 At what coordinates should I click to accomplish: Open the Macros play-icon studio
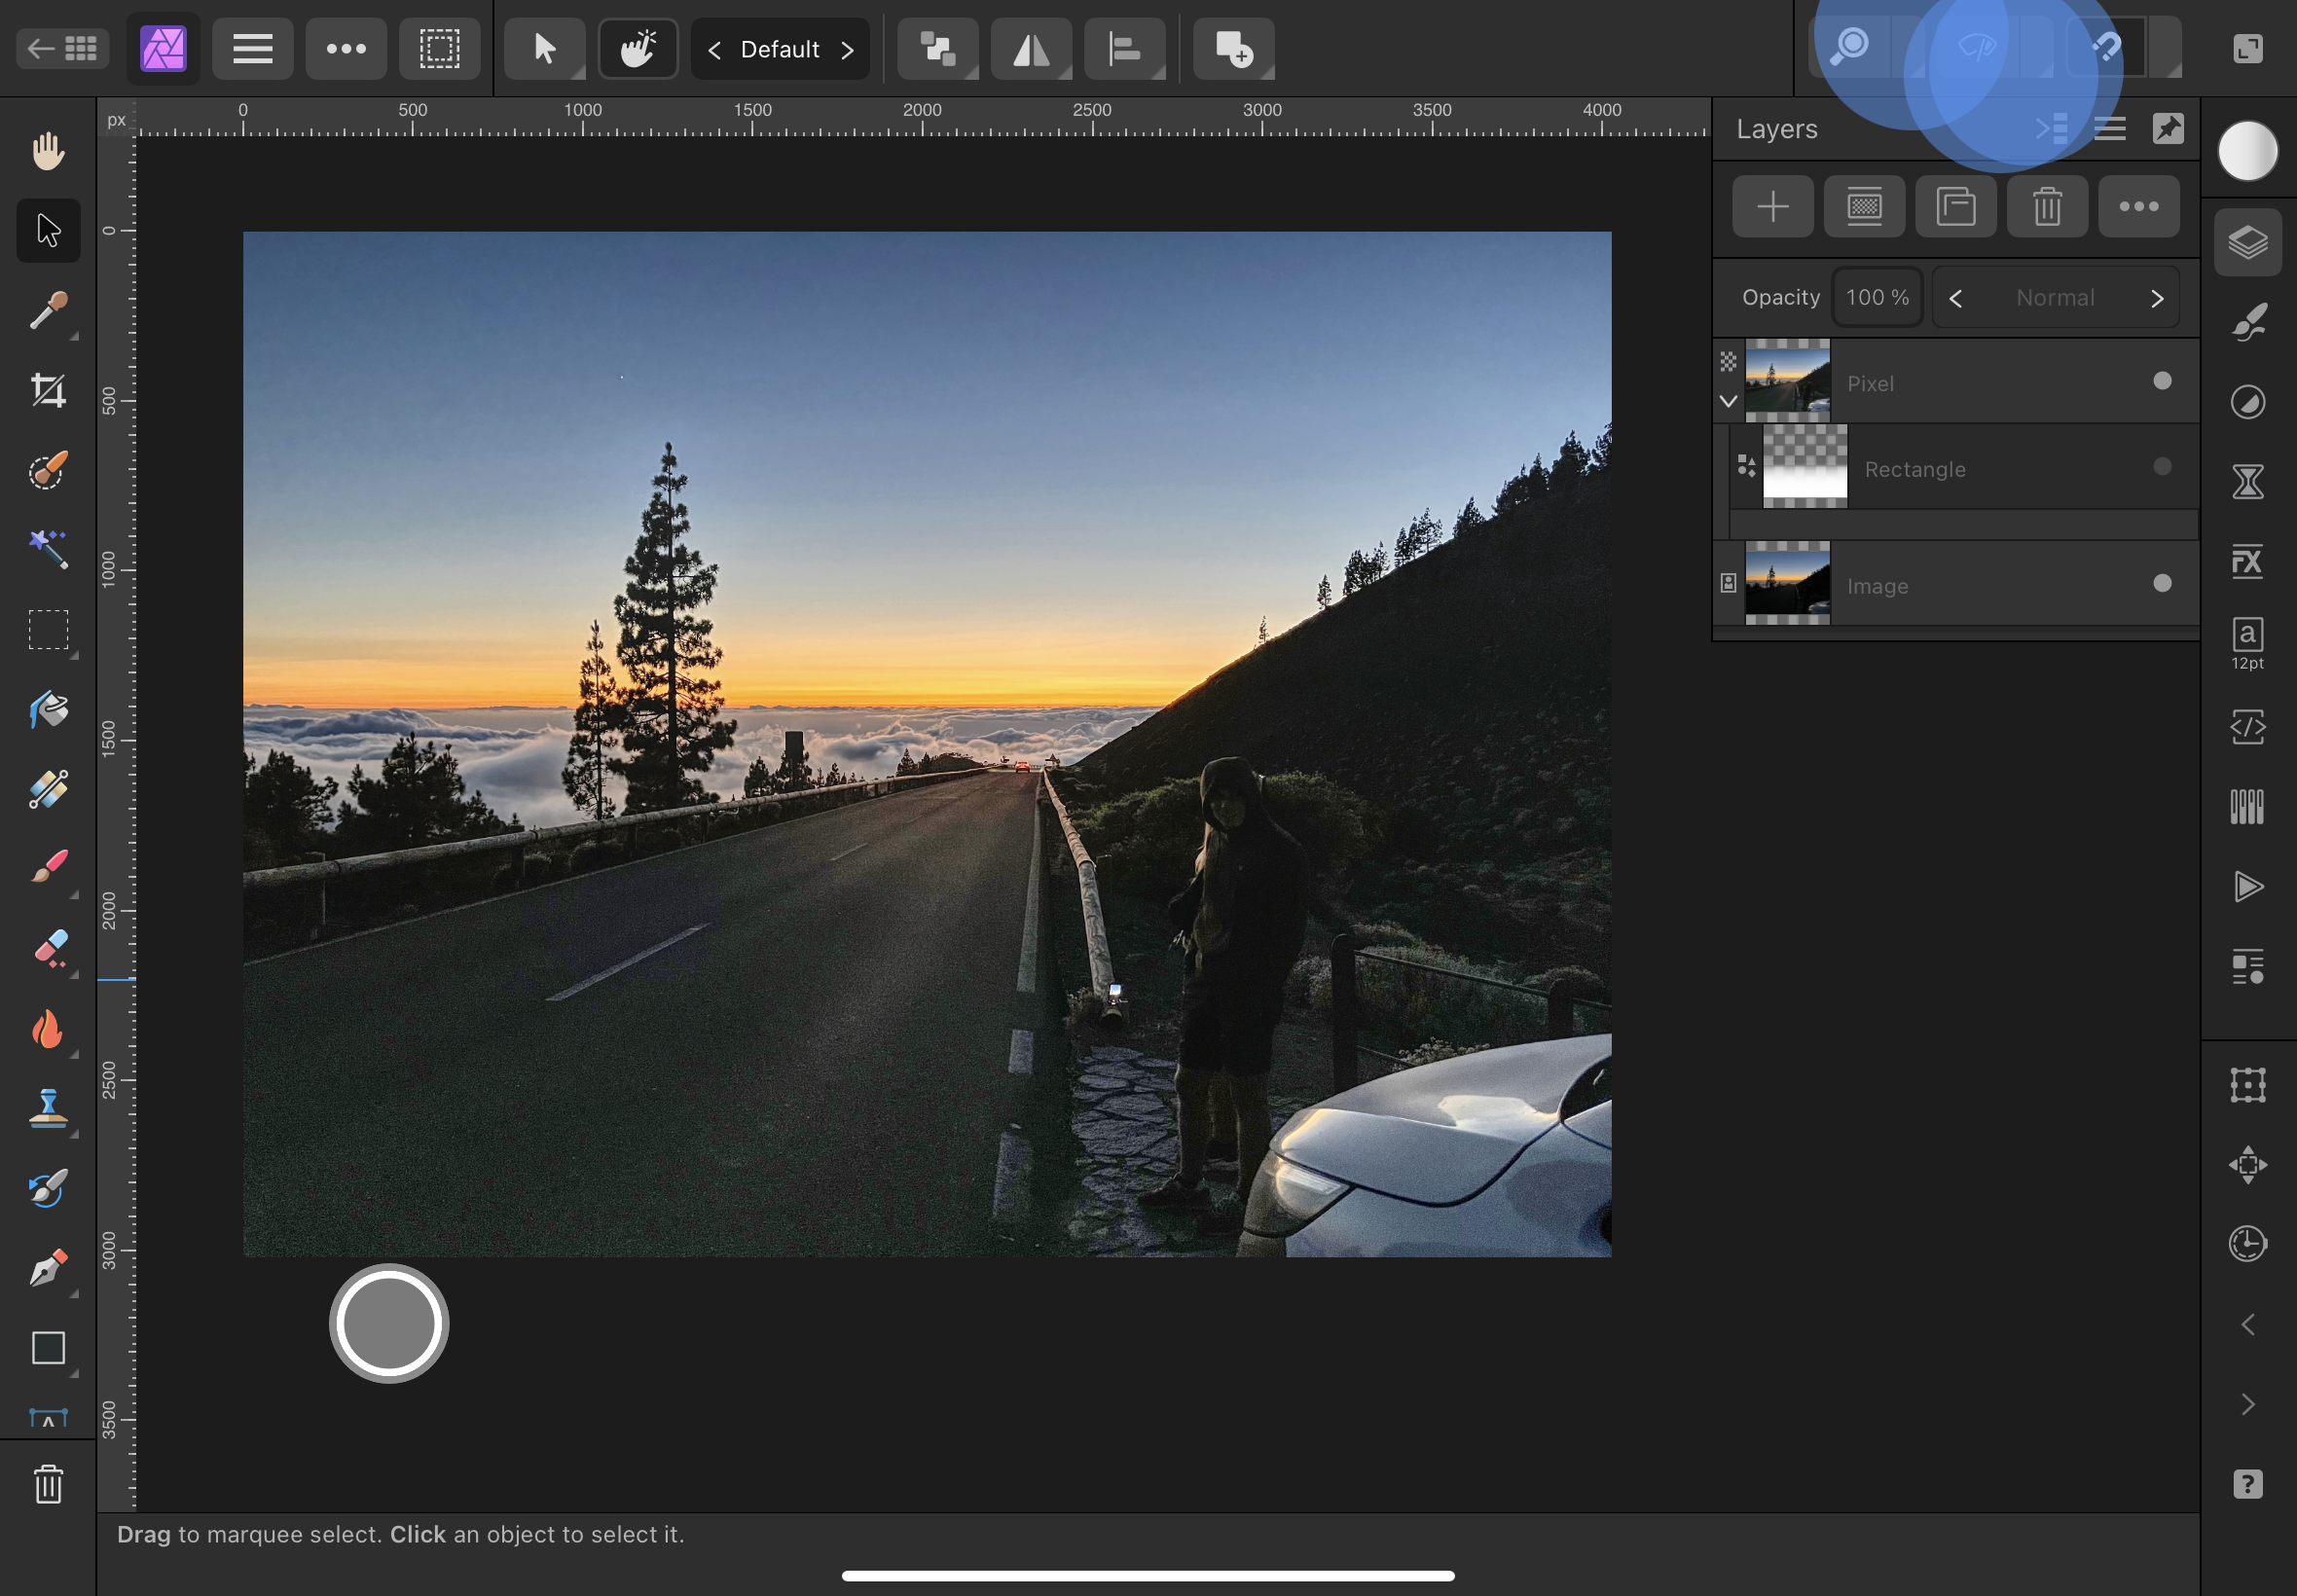(x=2248, y=887)
